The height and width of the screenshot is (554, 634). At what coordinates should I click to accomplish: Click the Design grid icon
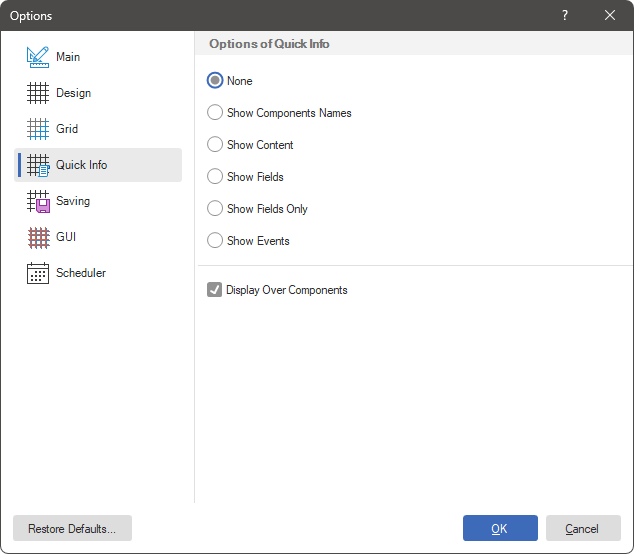38,93
